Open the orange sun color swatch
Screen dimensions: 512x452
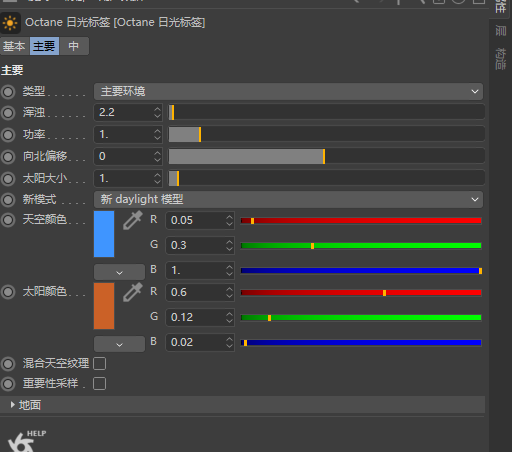(x=104, y=306)
